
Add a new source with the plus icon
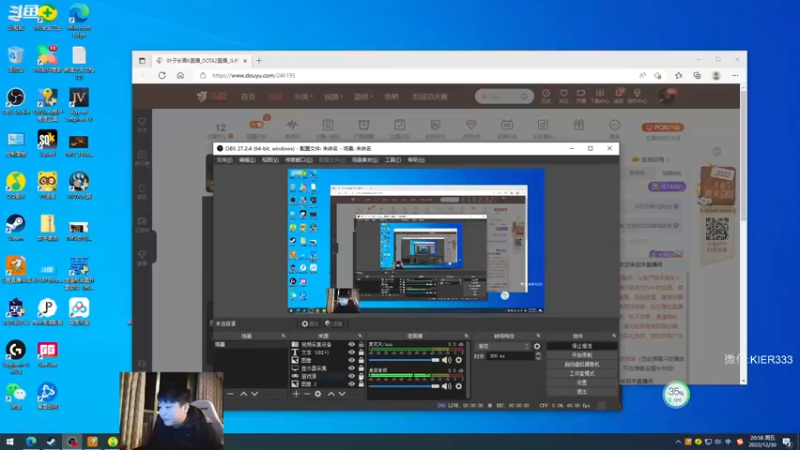(296, 394)
